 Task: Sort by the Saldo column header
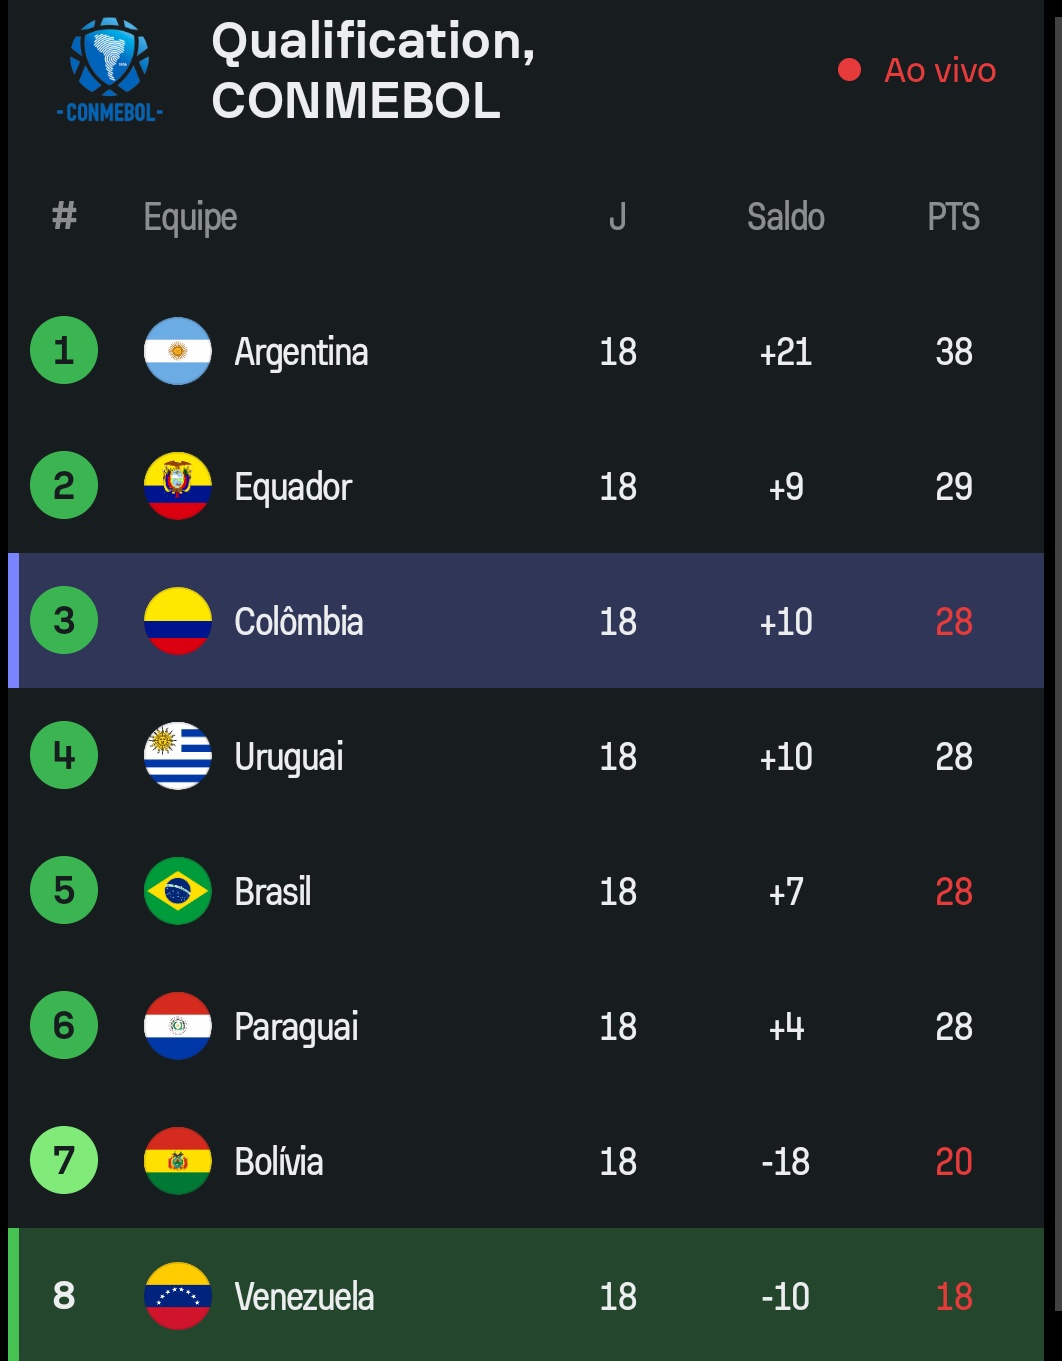tap(786, 217)
